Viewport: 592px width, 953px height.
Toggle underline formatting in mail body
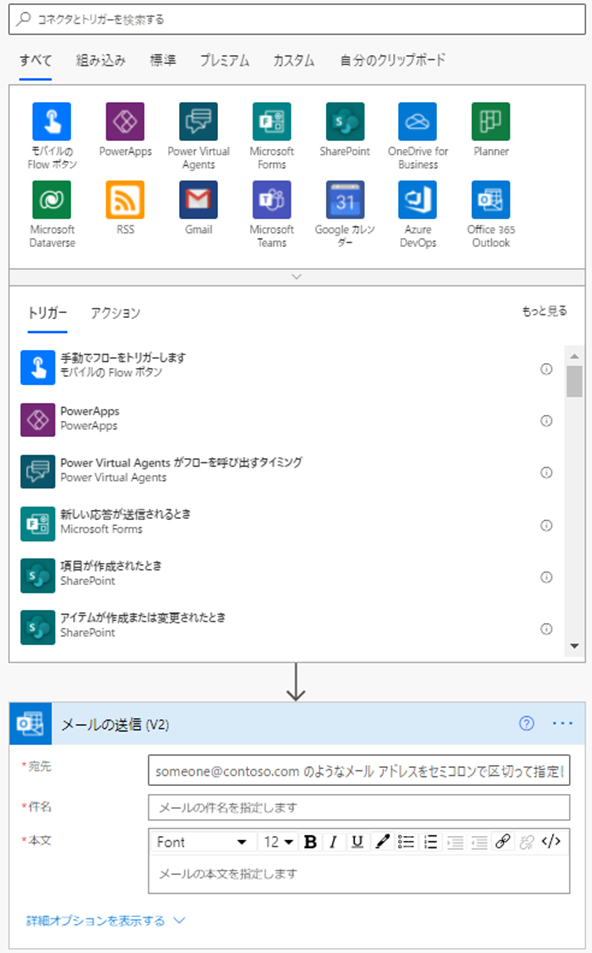[x=357, y=842]
